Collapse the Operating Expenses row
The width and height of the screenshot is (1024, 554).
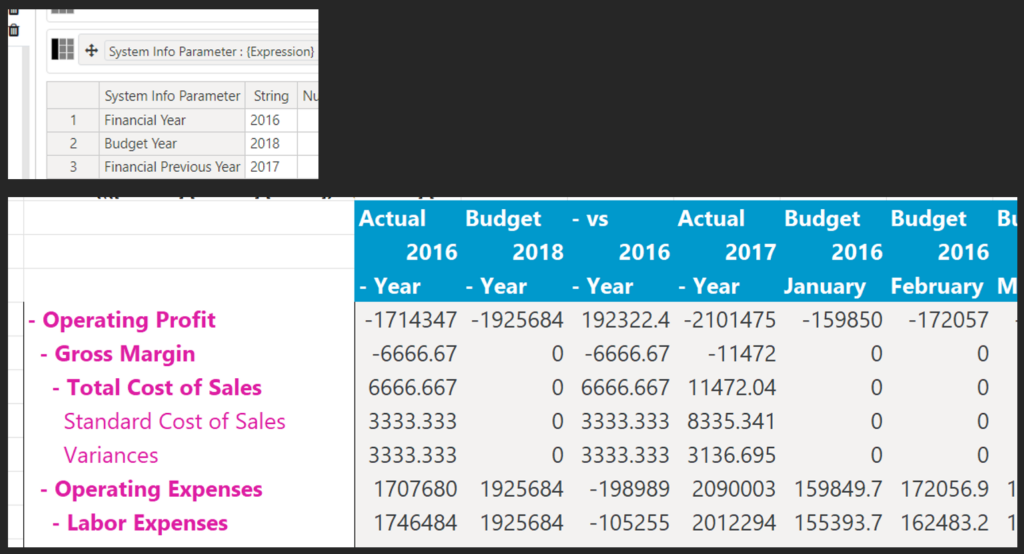(45, 490)
